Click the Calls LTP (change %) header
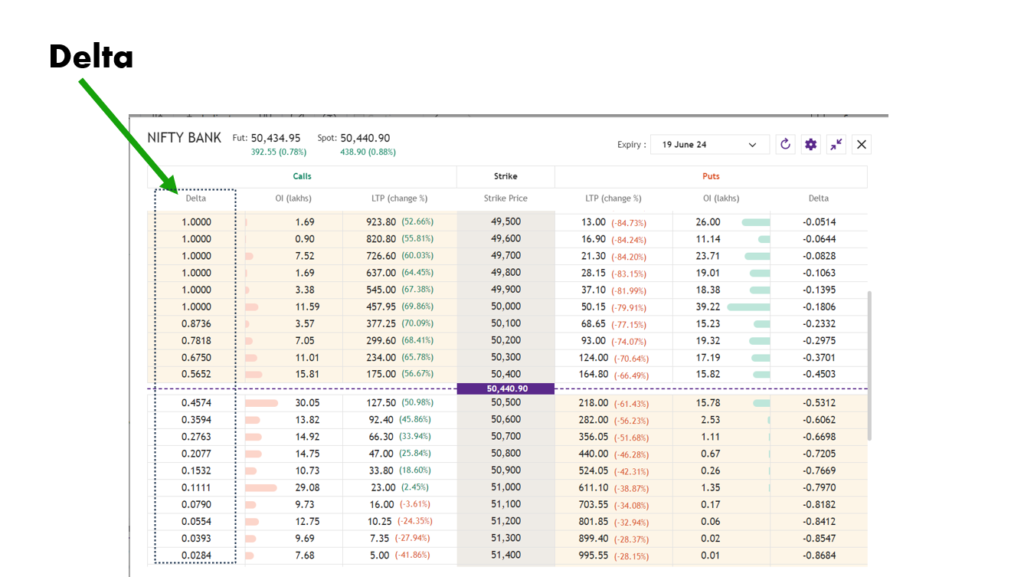This screenshot has height=577, width=1024. (x=399, y=198)
